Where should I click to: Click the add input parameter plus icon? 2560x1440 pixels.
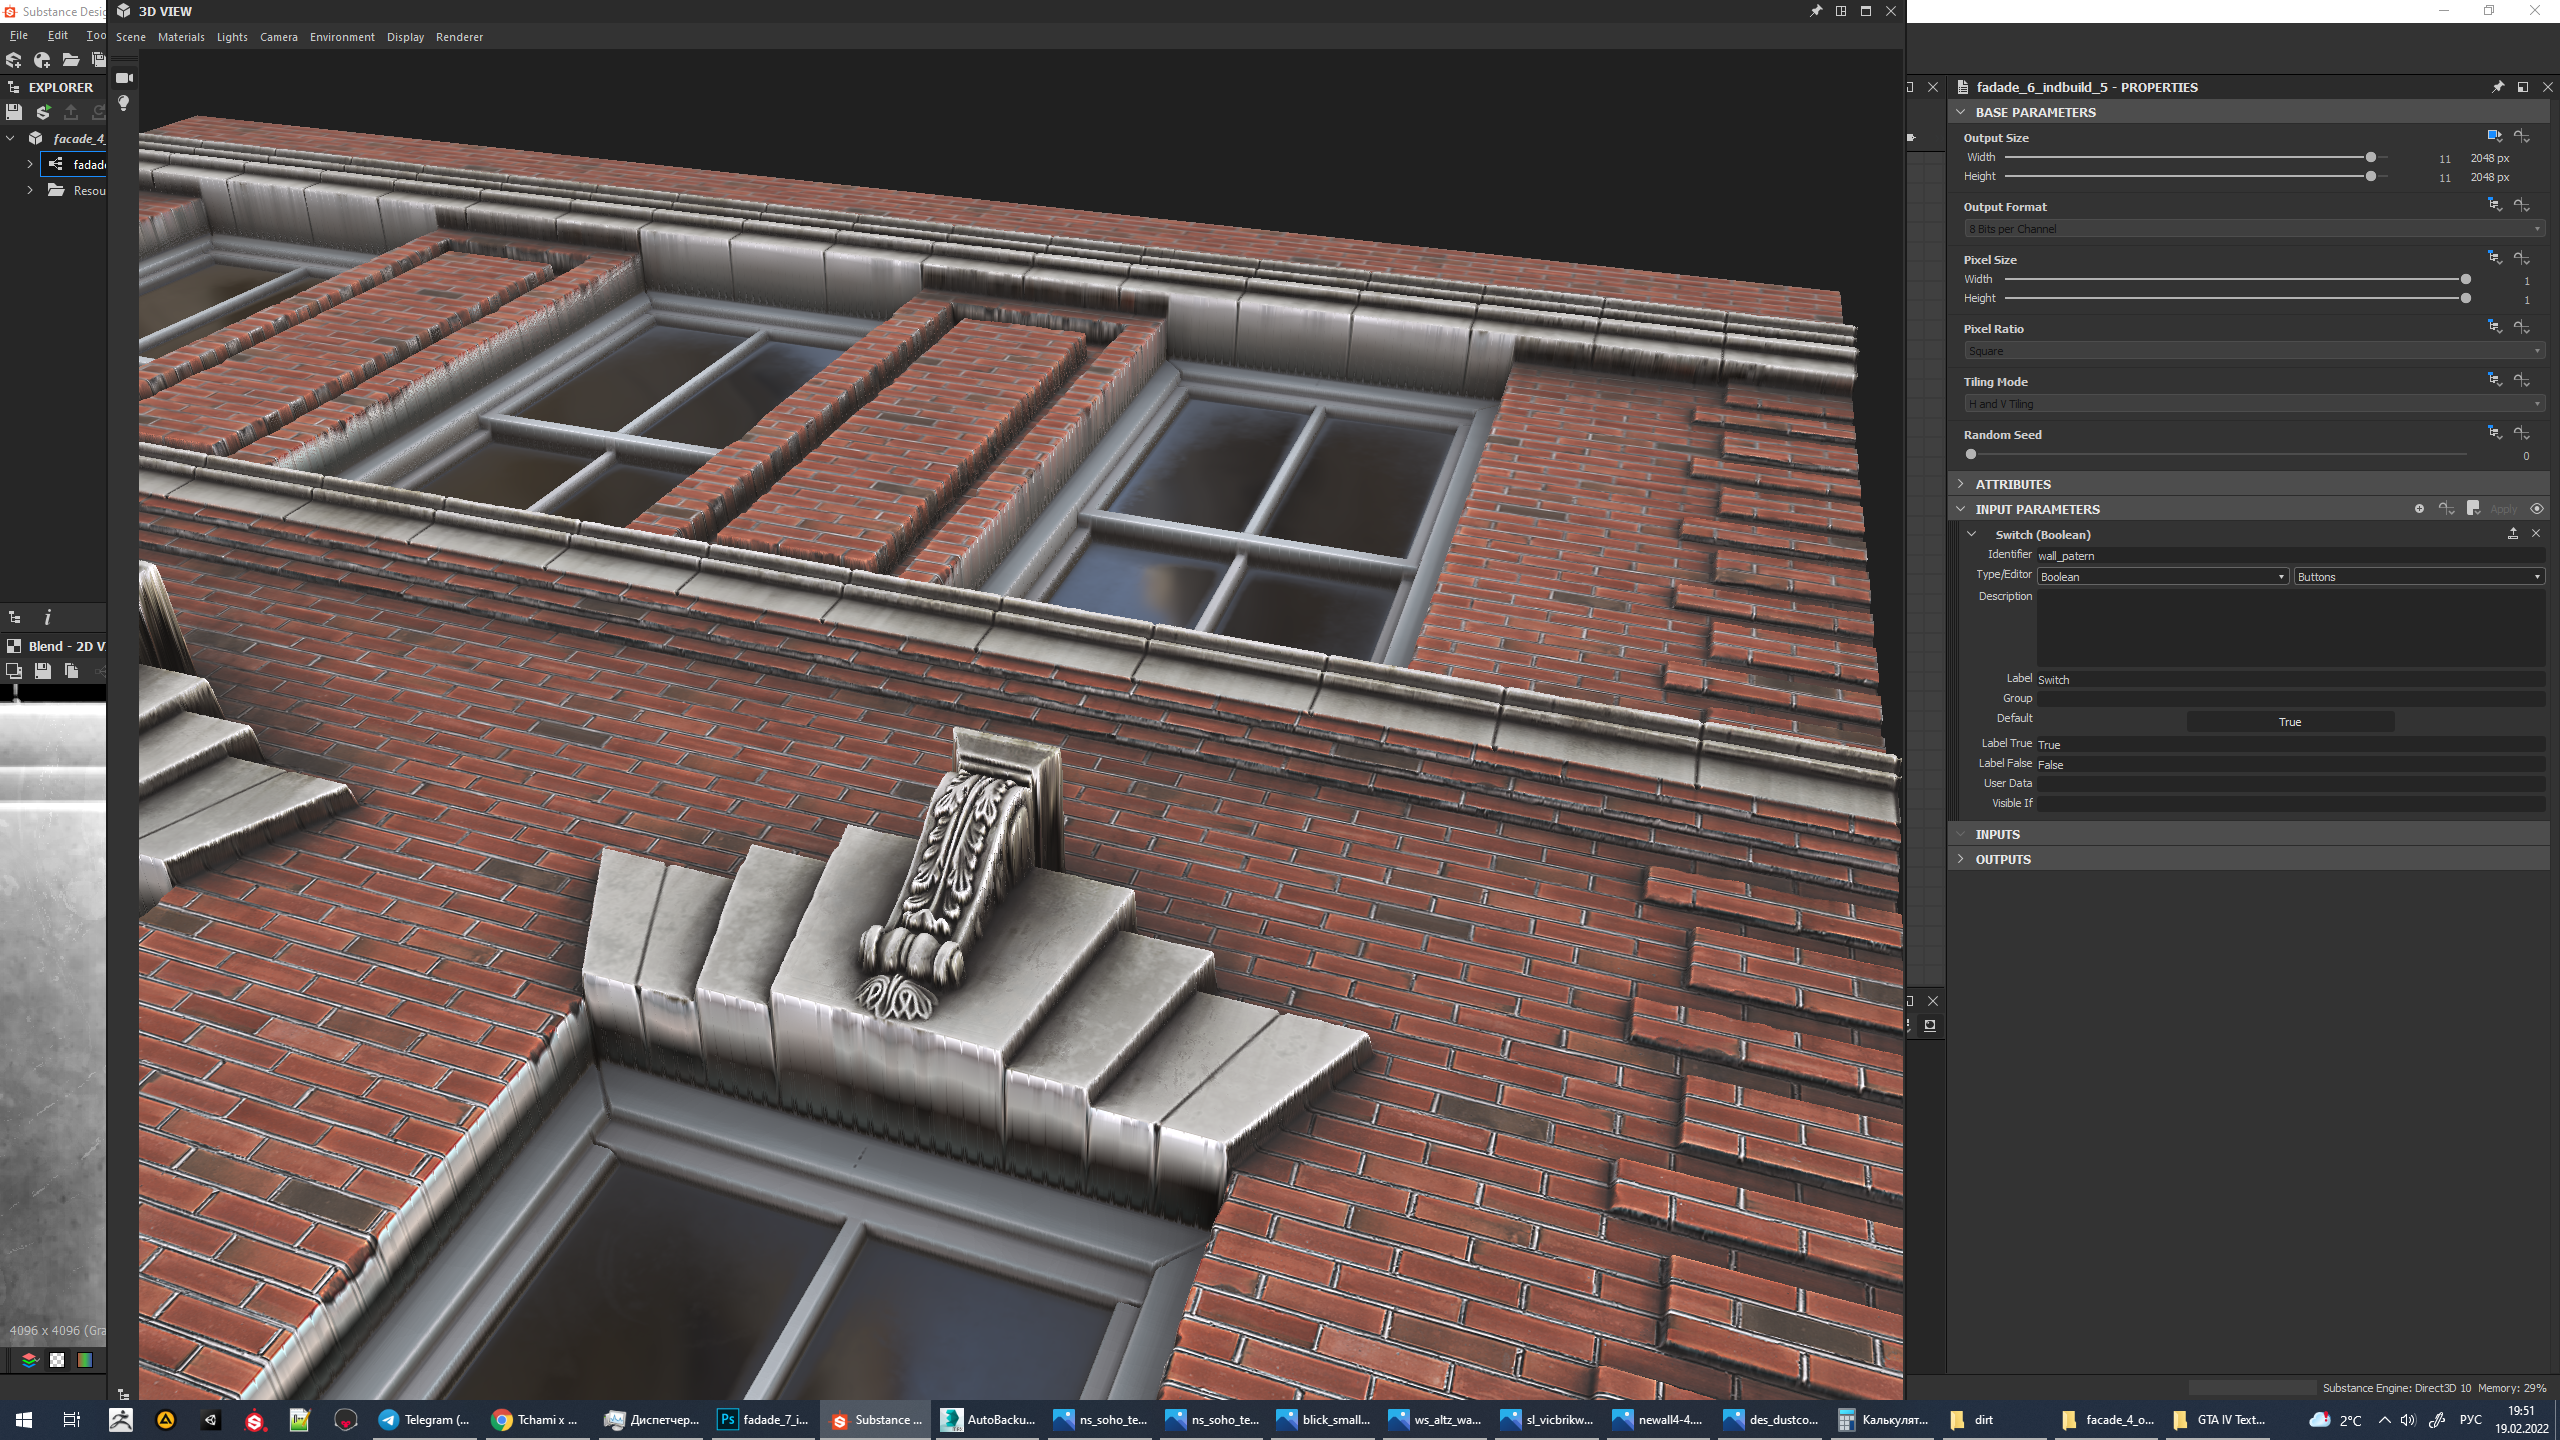2419,509
